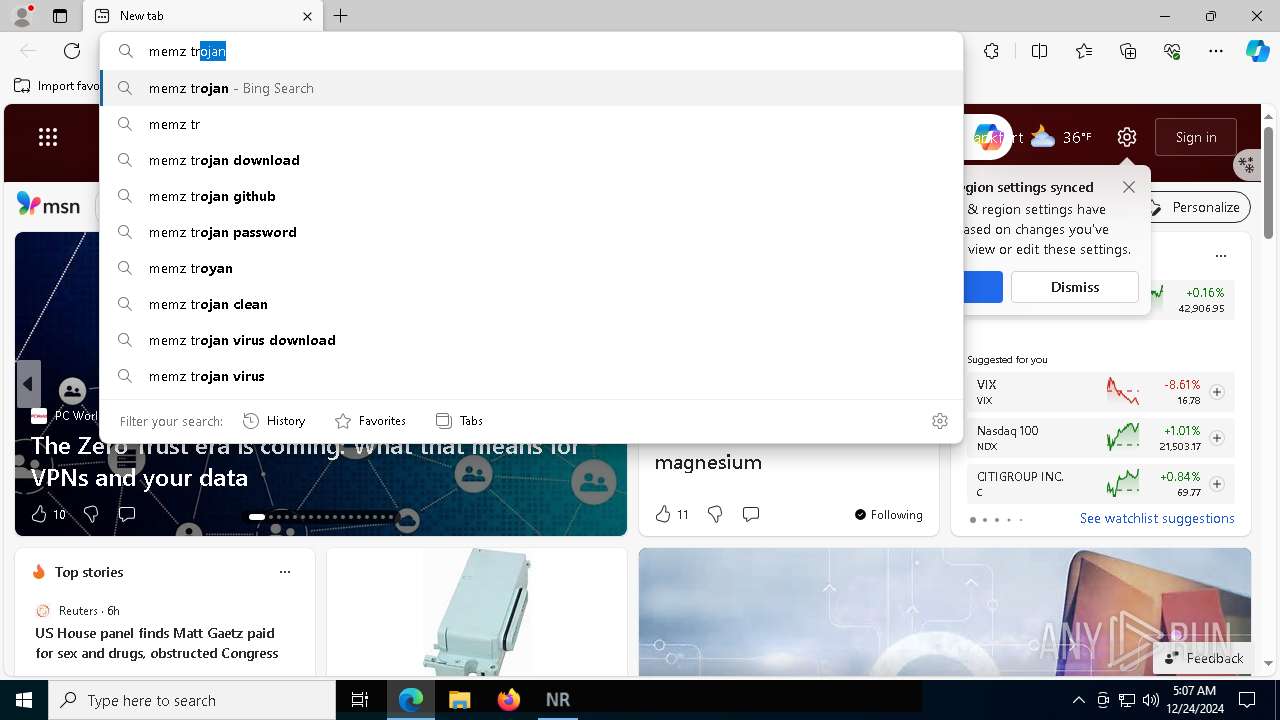Add VIX to watchlist

(x=1217, y=392)
